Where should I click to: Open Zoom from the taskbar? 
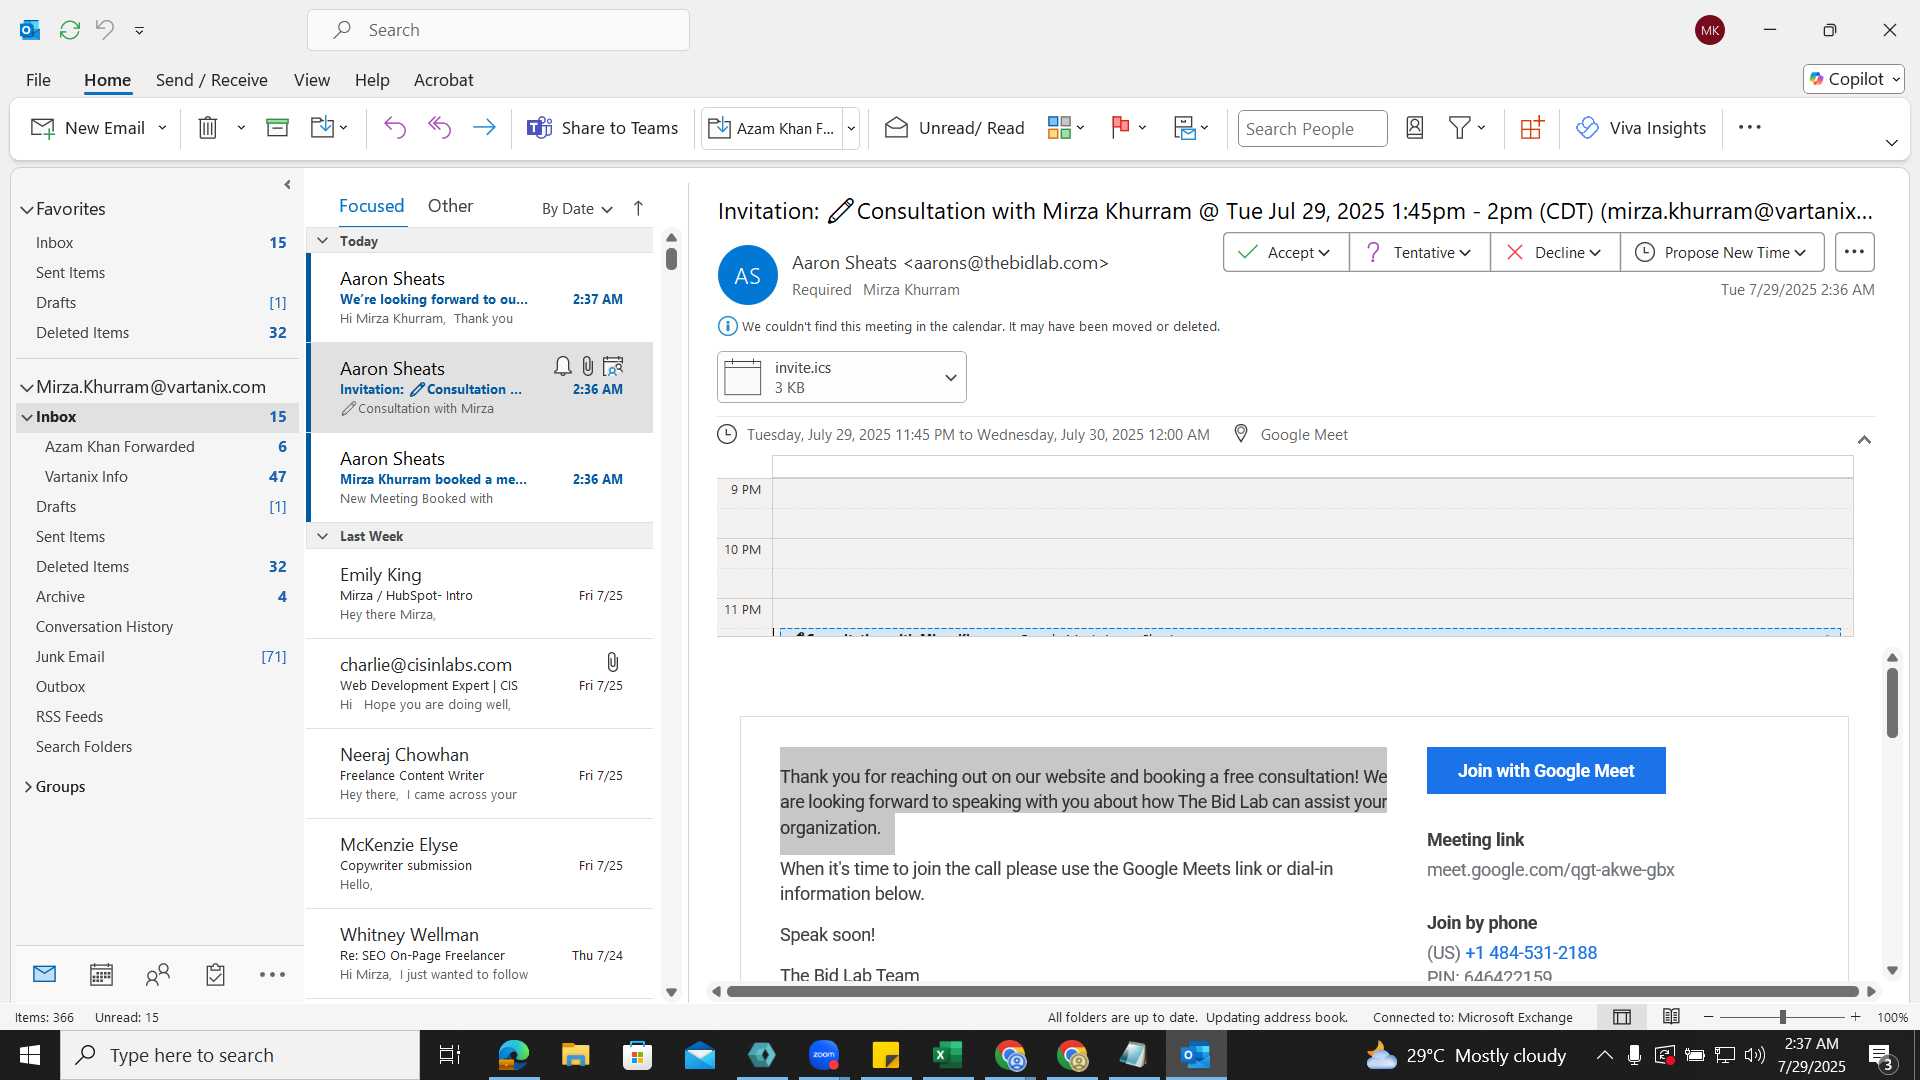coord(824,1055)
